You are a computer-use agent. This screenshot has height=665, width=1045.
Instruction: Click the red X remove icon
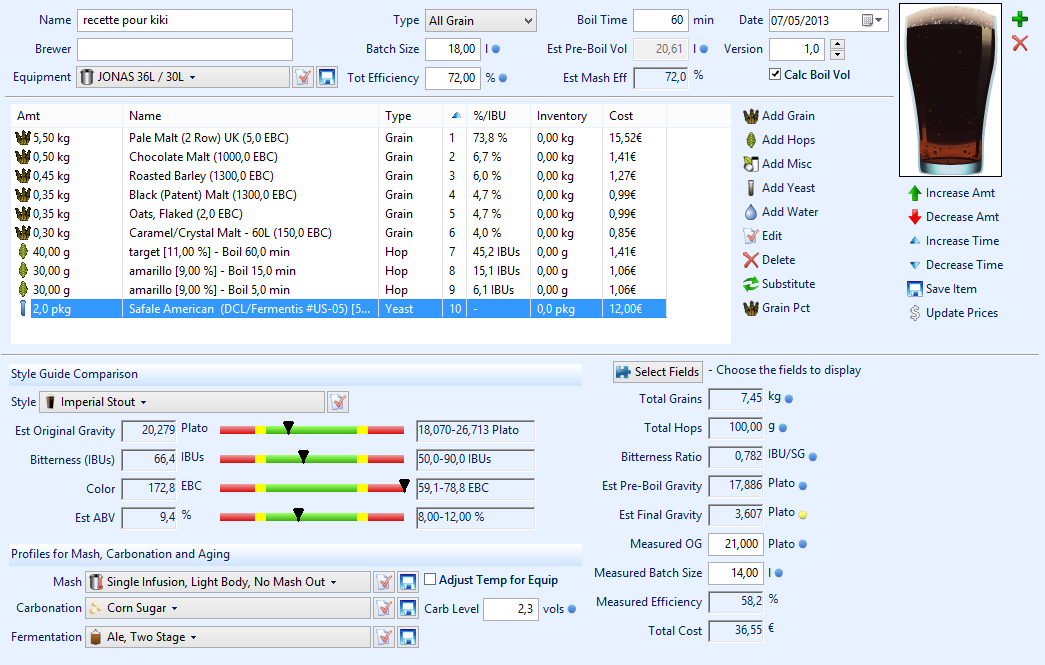(1019, 43)
